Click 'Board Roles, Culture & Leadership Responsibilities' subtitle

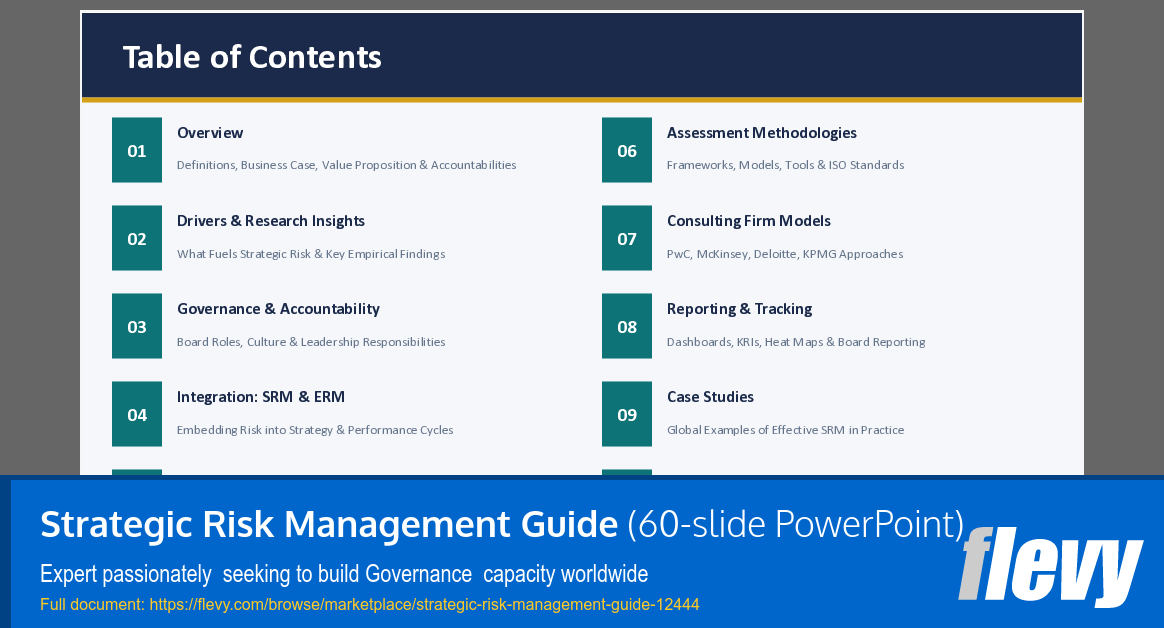point(311,342)
